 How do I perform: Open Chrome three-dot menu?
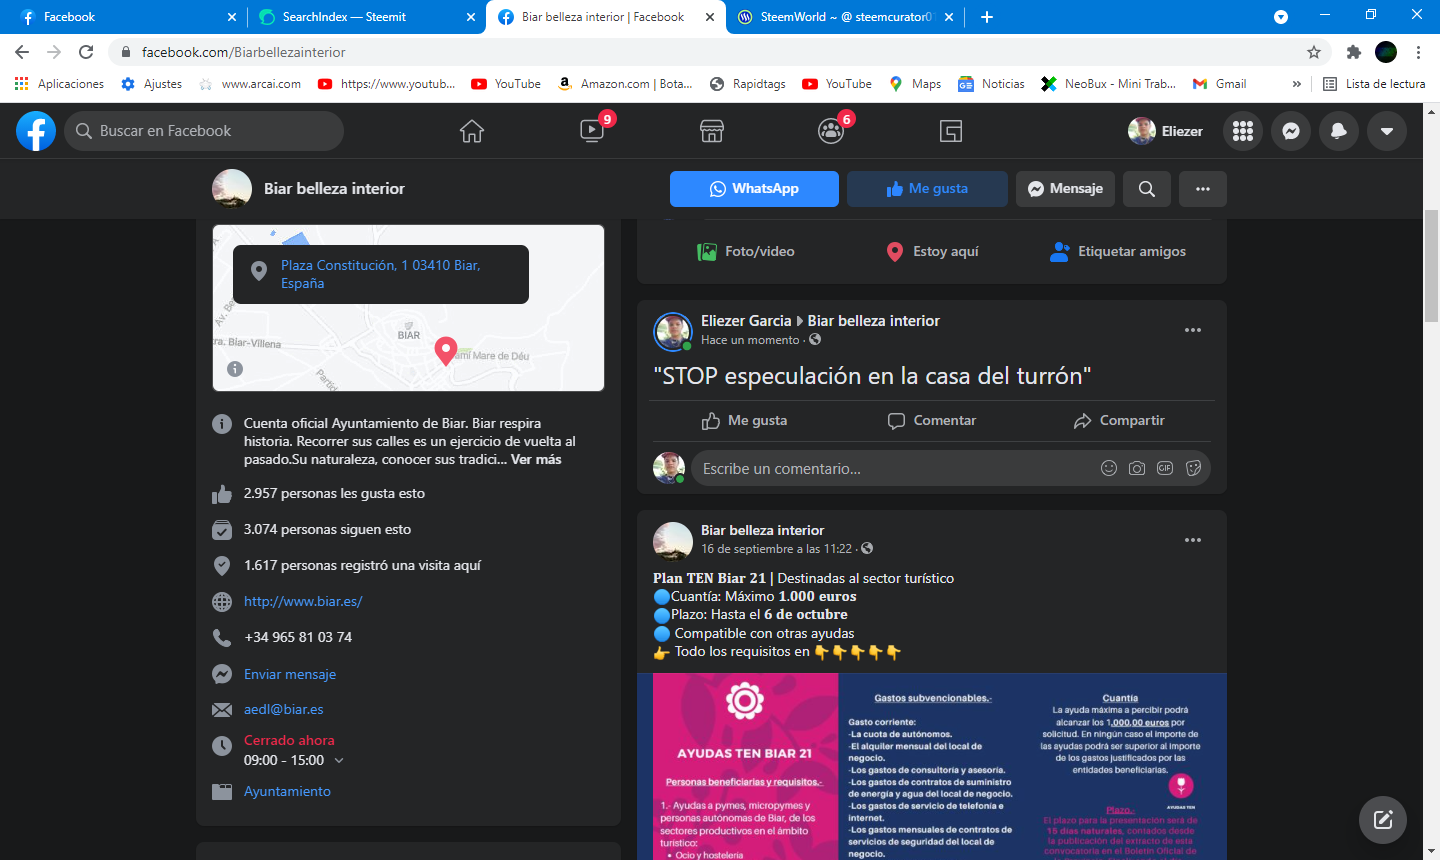(x=1418, y=52)
